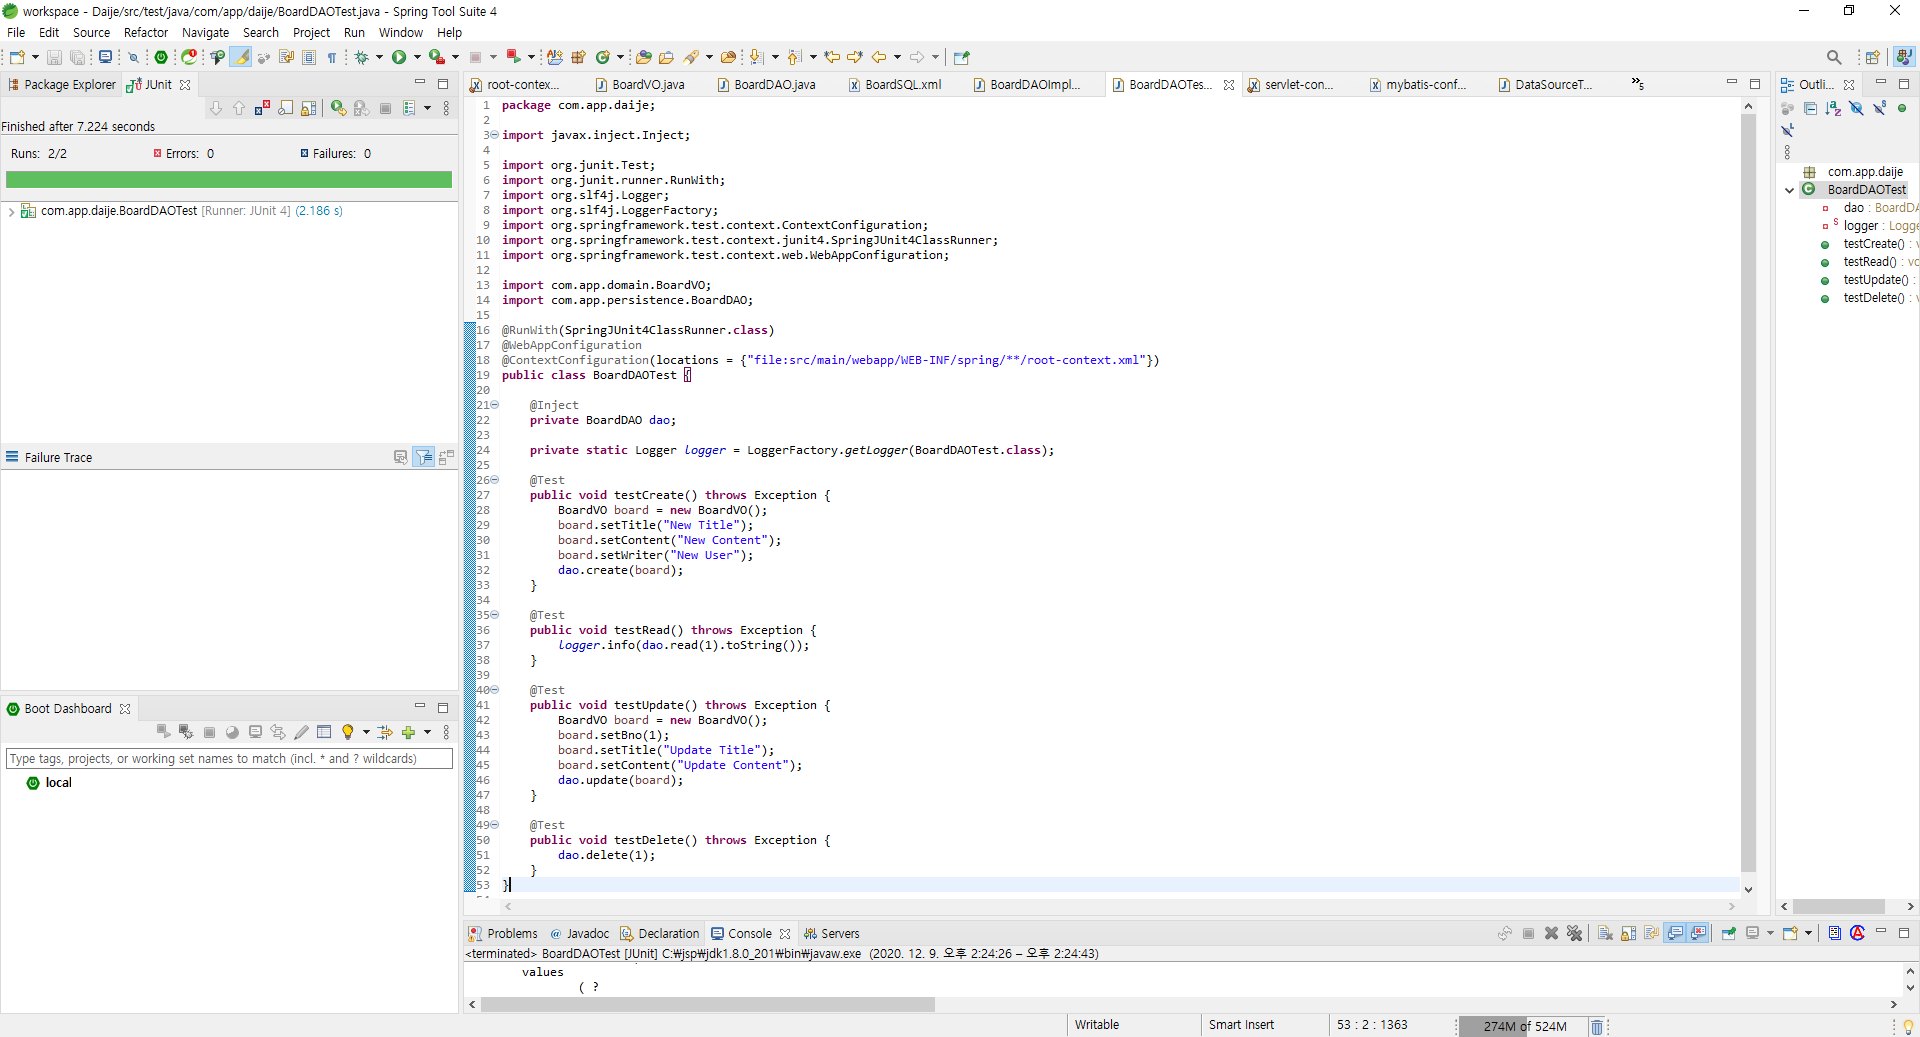Open the Navigate menu
This screenshot has height=1037, width=1920.
click(205, 32)
